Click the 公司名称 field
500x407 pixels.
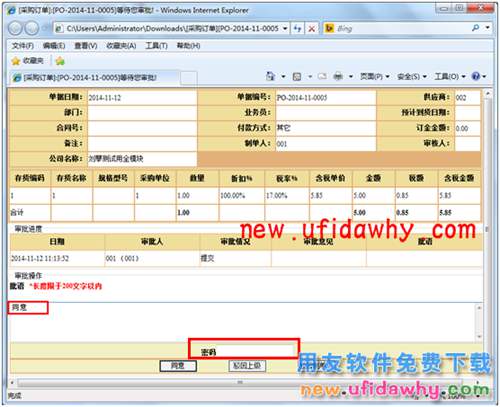(x=142, y=159)
